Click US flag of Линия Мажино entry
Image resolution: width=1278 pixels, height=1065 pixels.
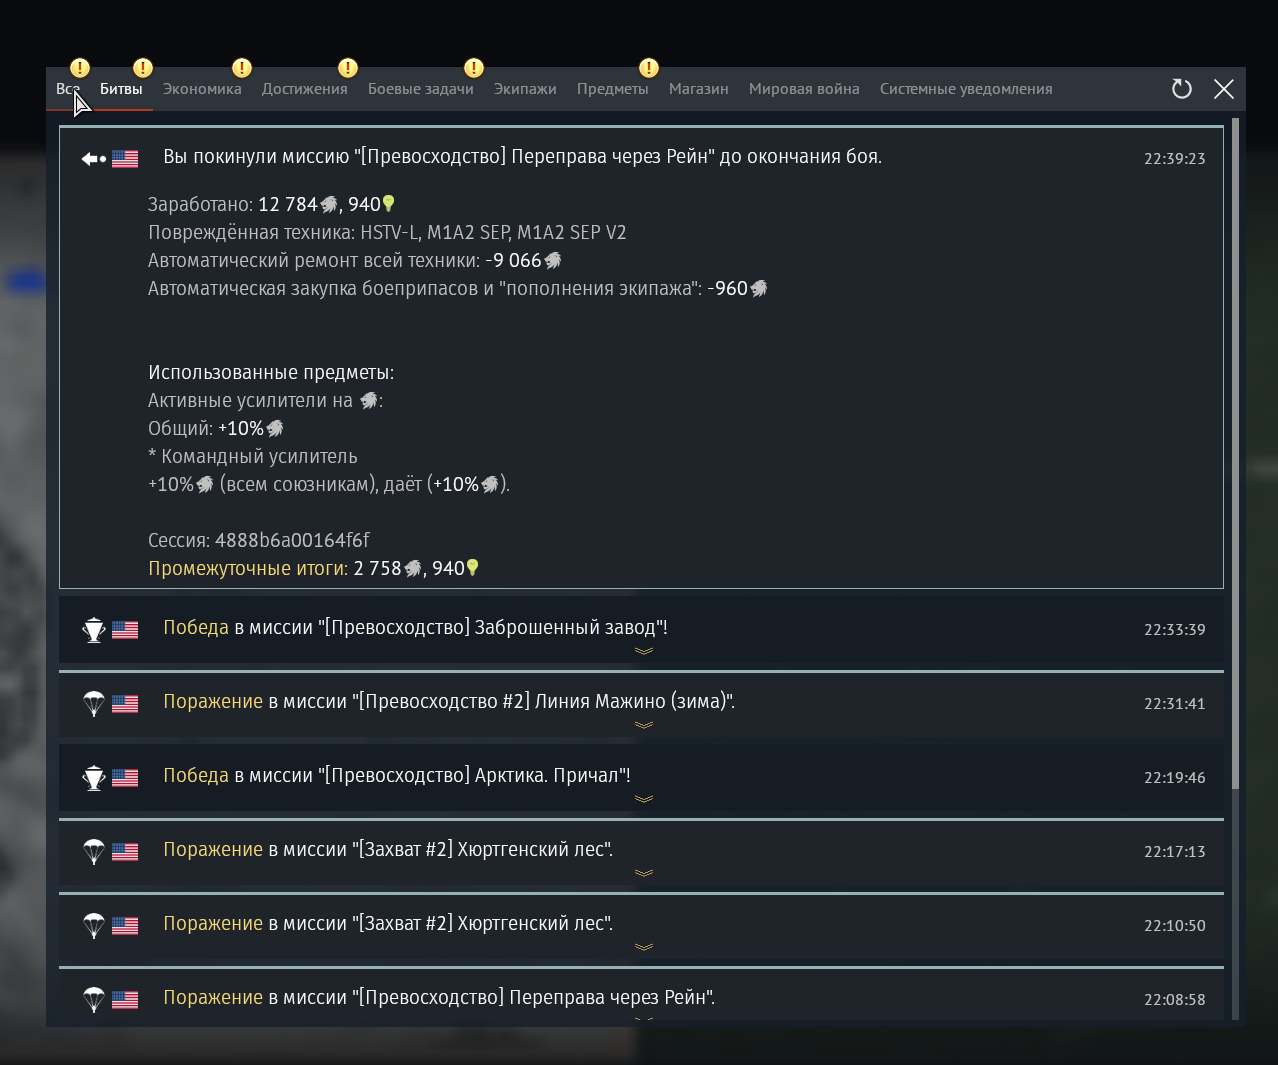125,704
